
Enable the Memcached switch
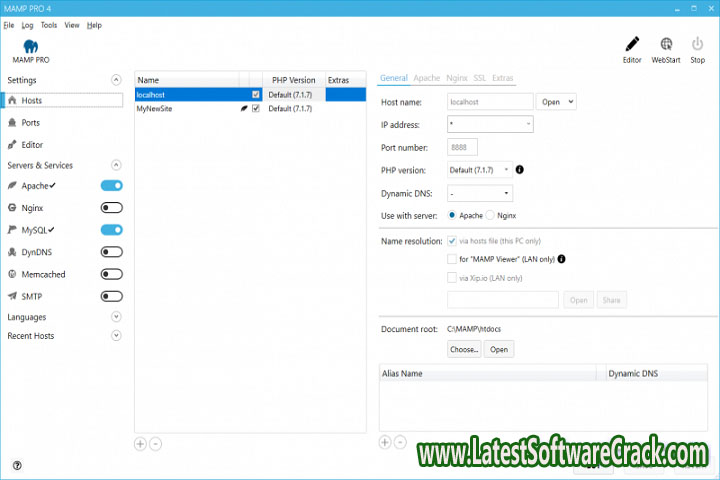tap(112, 274)
